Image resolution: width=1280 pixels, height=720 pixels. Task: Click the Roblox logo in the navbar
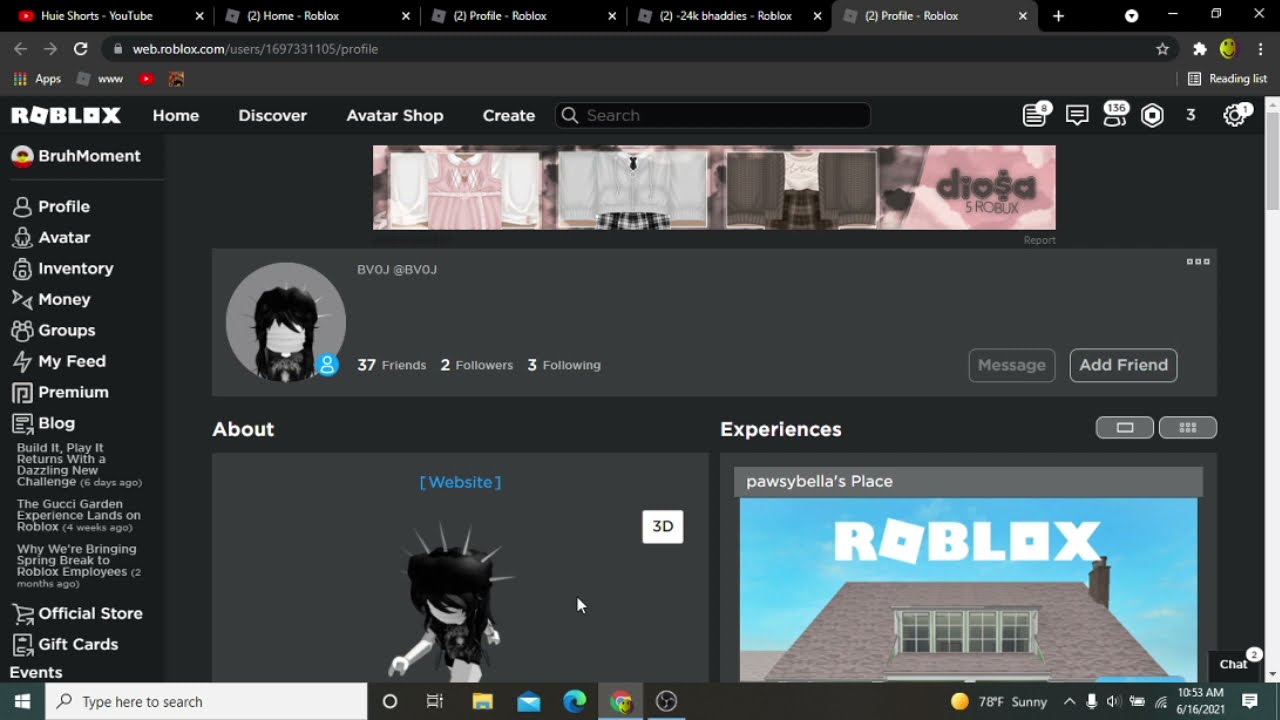(66, 115)
